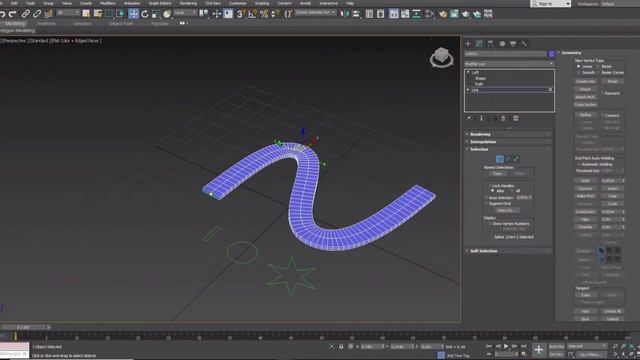The image size is (640, 360).
Task: Collapse the Selection rollout
Action: 509,149
